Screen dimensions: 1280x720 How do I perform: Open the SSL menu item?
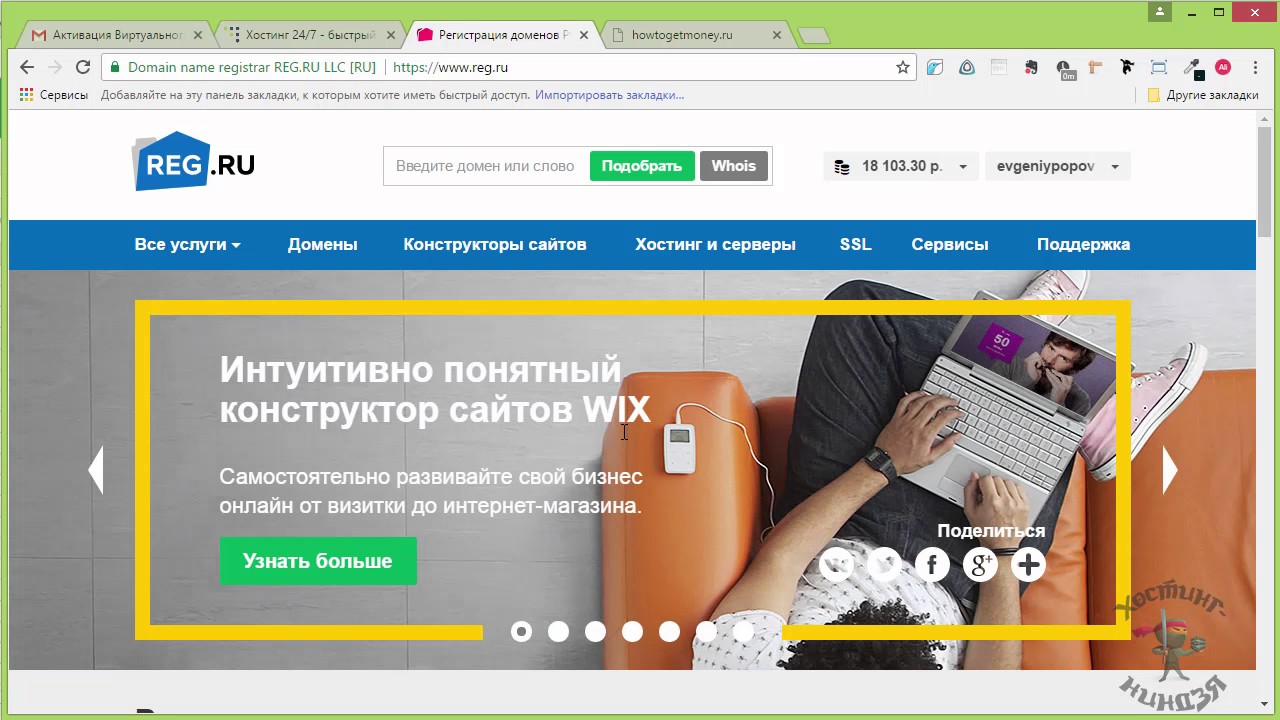pos(856,244)
